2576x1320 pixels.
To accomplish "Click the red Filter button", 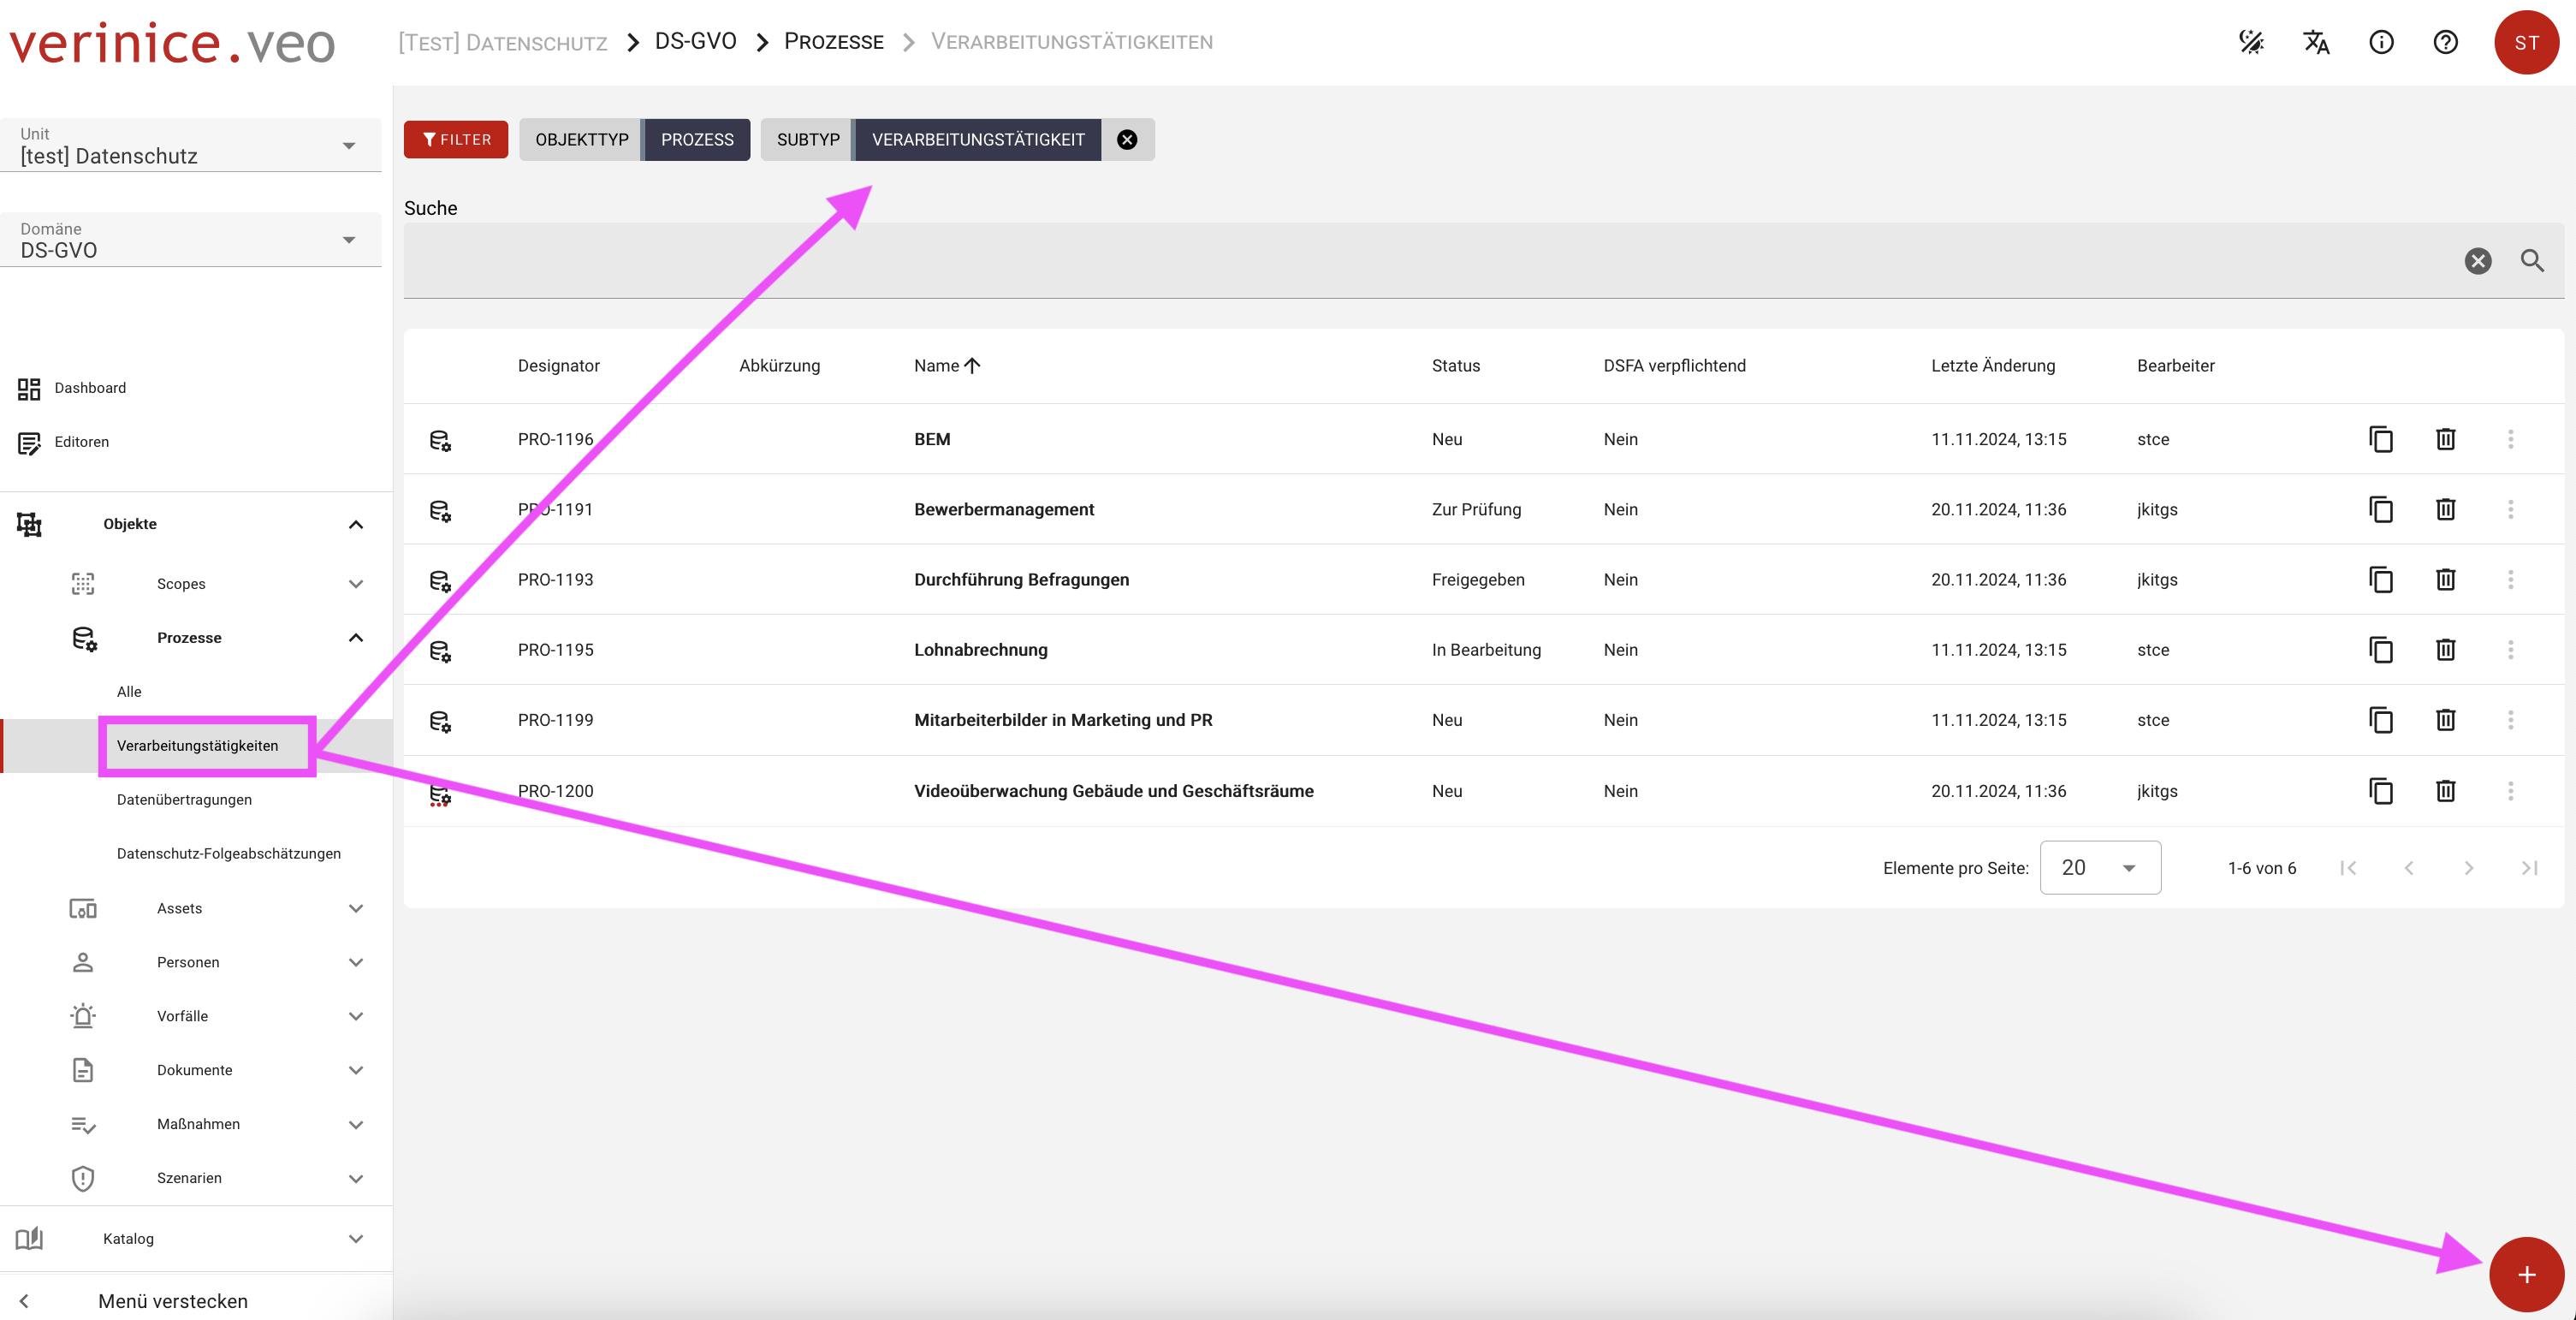I will click(x=456, y=140).
